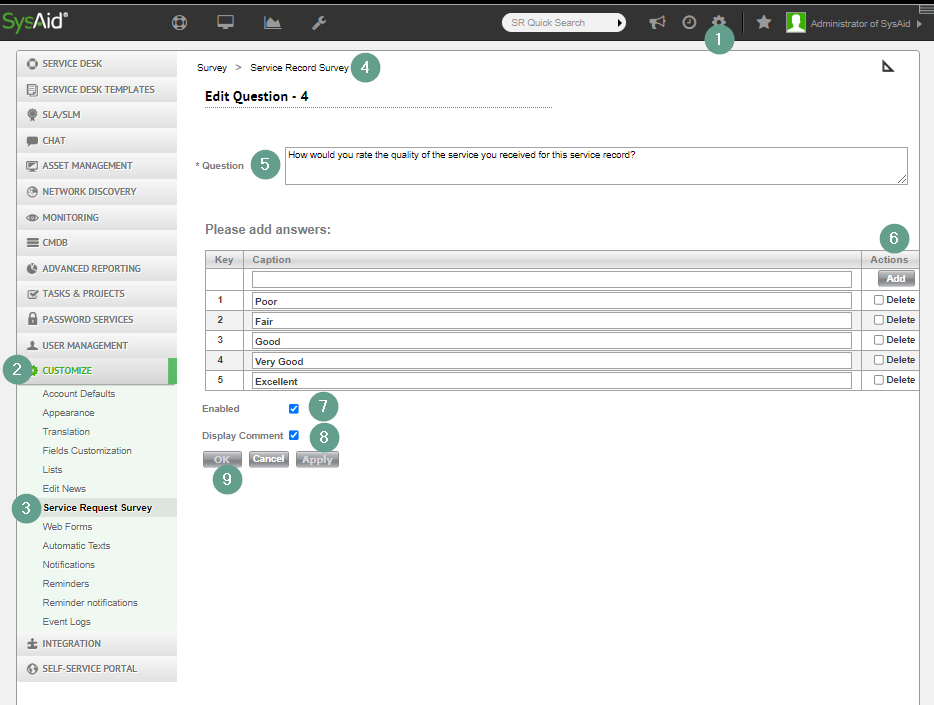Open Automatic Texts
Screen dimensions: 934x705
(76, 546)
